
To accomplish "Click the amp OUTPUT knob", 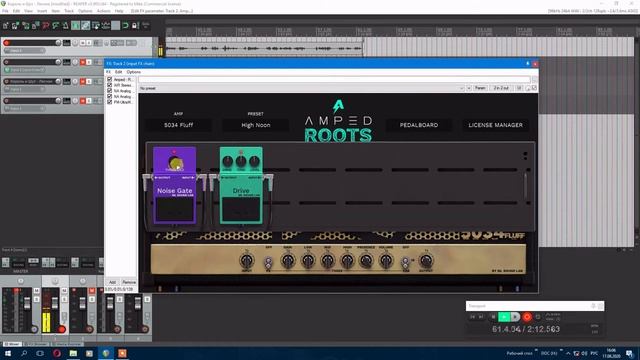I will [x=426, y=260].
